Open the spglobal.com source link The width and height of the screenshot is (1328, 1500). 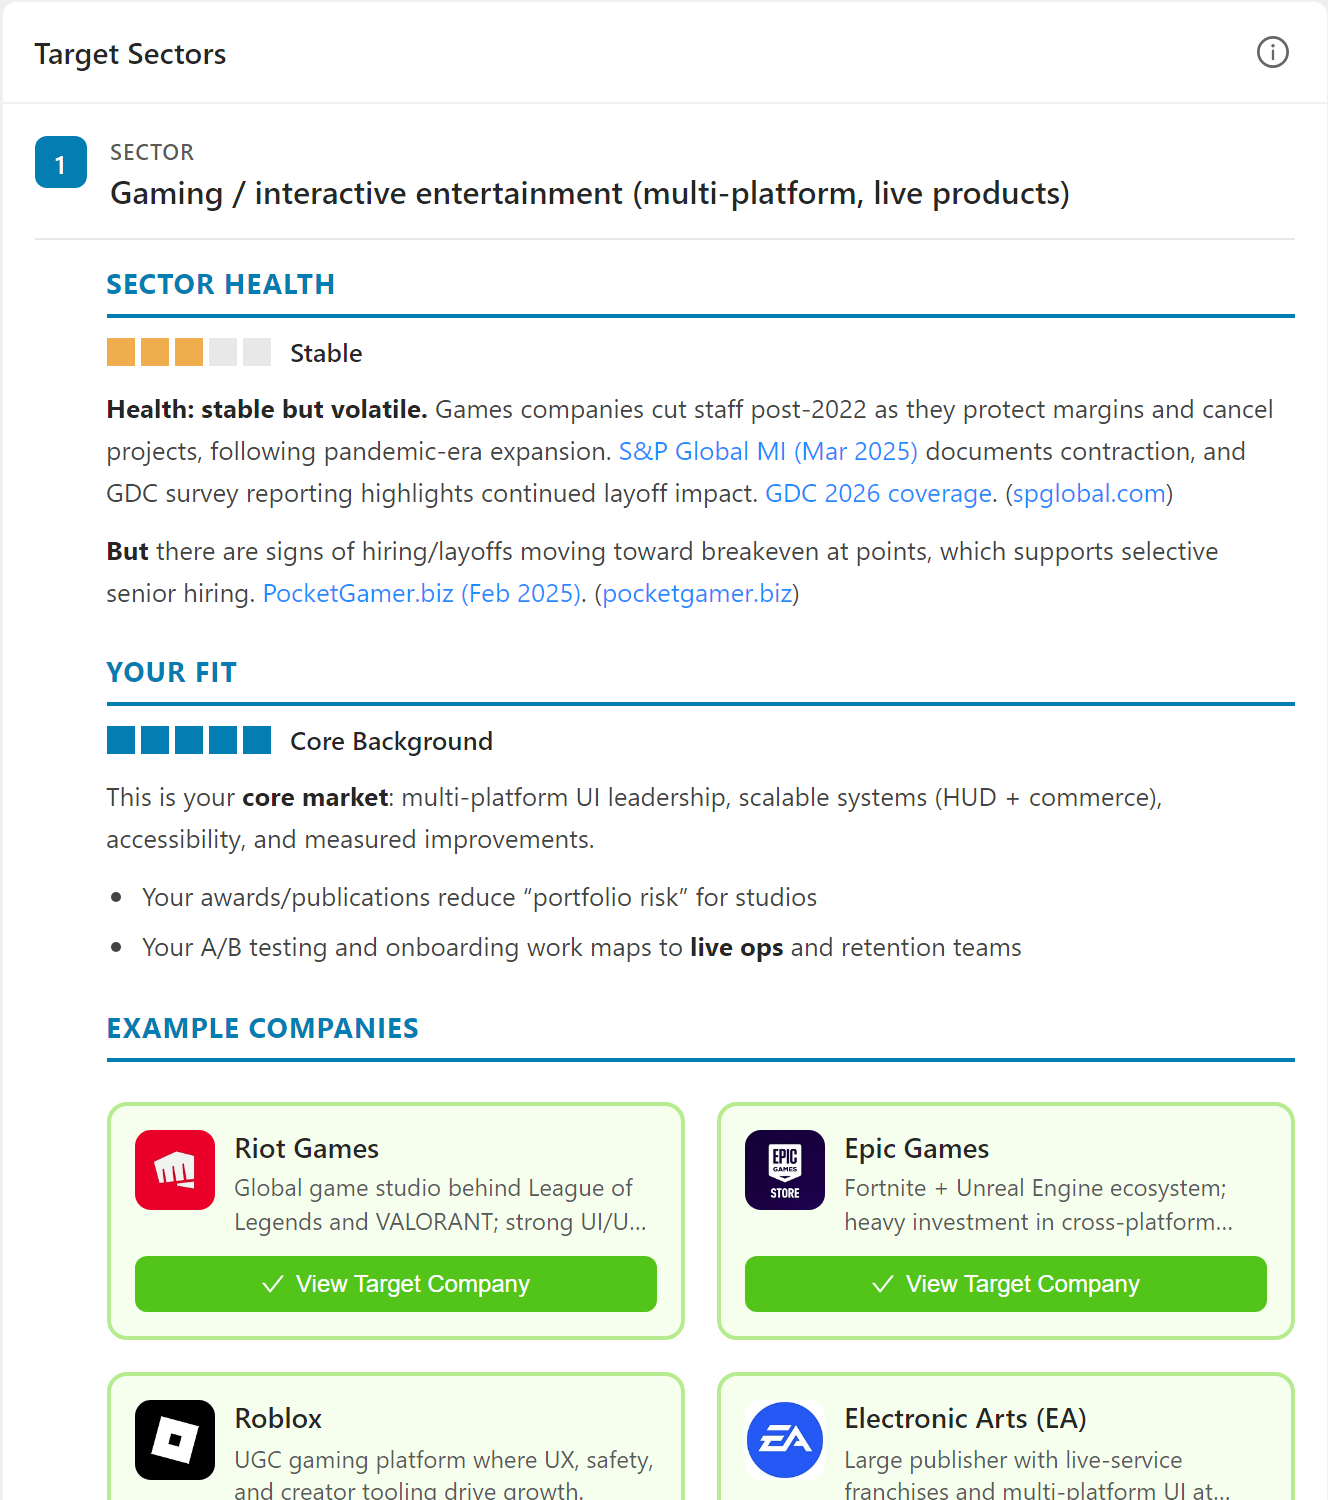[1089, 493]
